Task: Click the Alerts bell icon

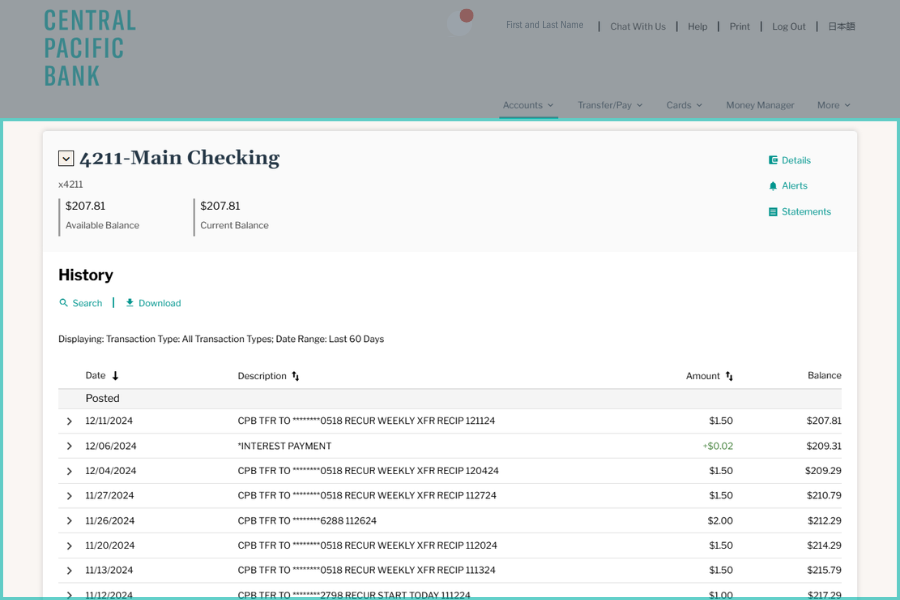Action: [773, 186]
